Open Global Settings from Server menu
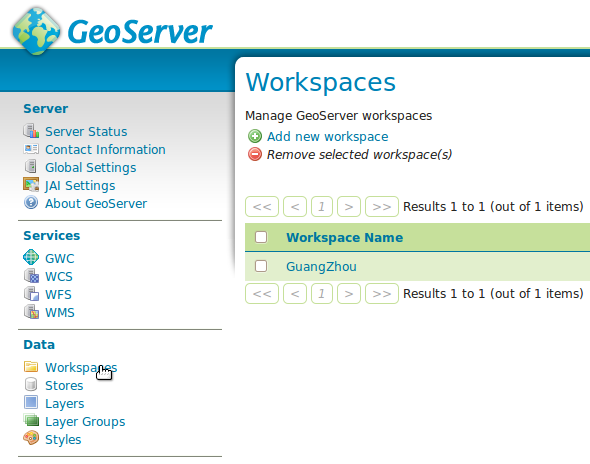Image resolution: width=590 pixels, height=464 pixels. tap(91, 167)
